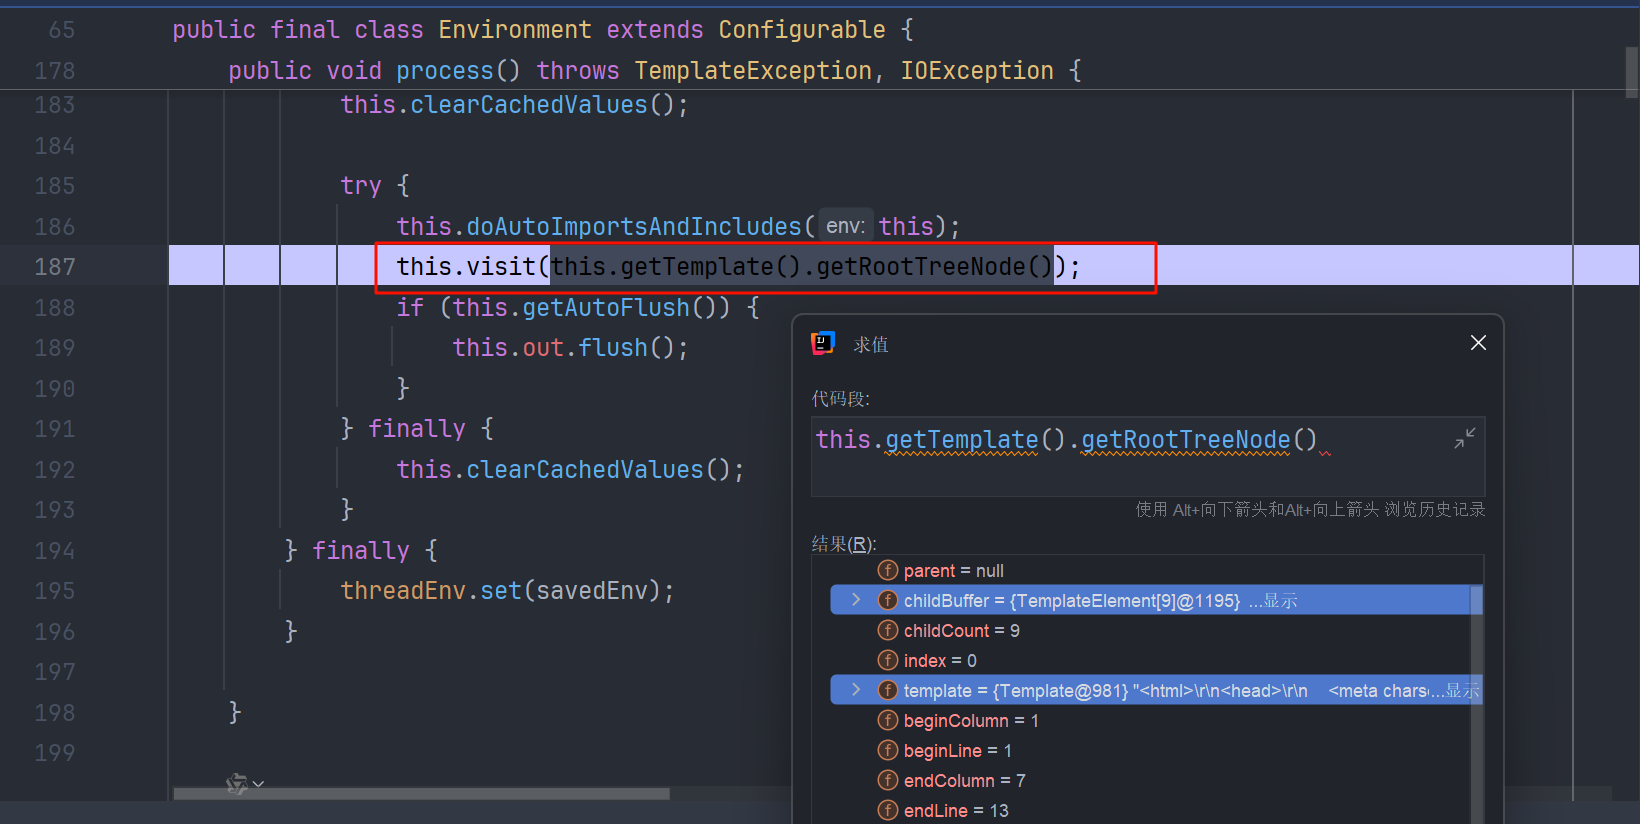Click the sticky Environment class header line
This screenshot has width=1640, height=824.
[x=543, y=30]
